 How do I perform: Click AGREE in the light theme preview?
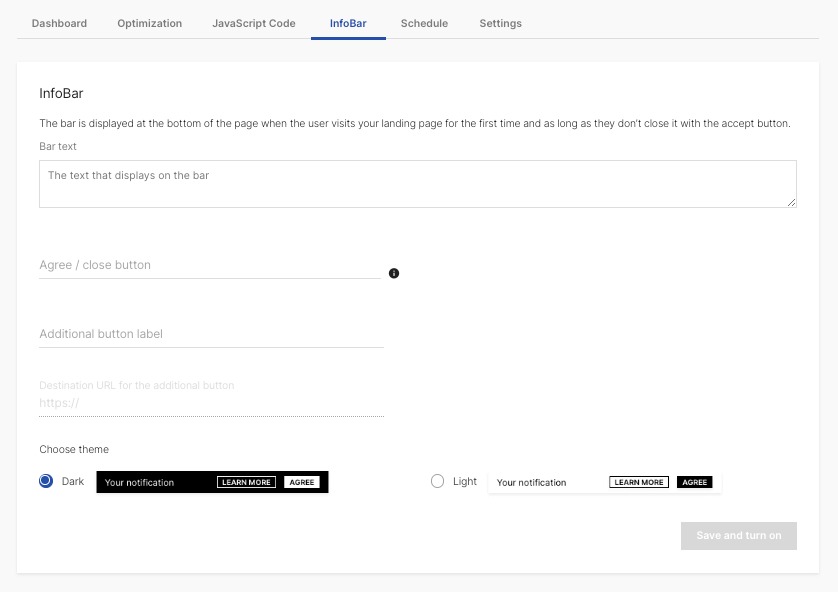(695, 481)
